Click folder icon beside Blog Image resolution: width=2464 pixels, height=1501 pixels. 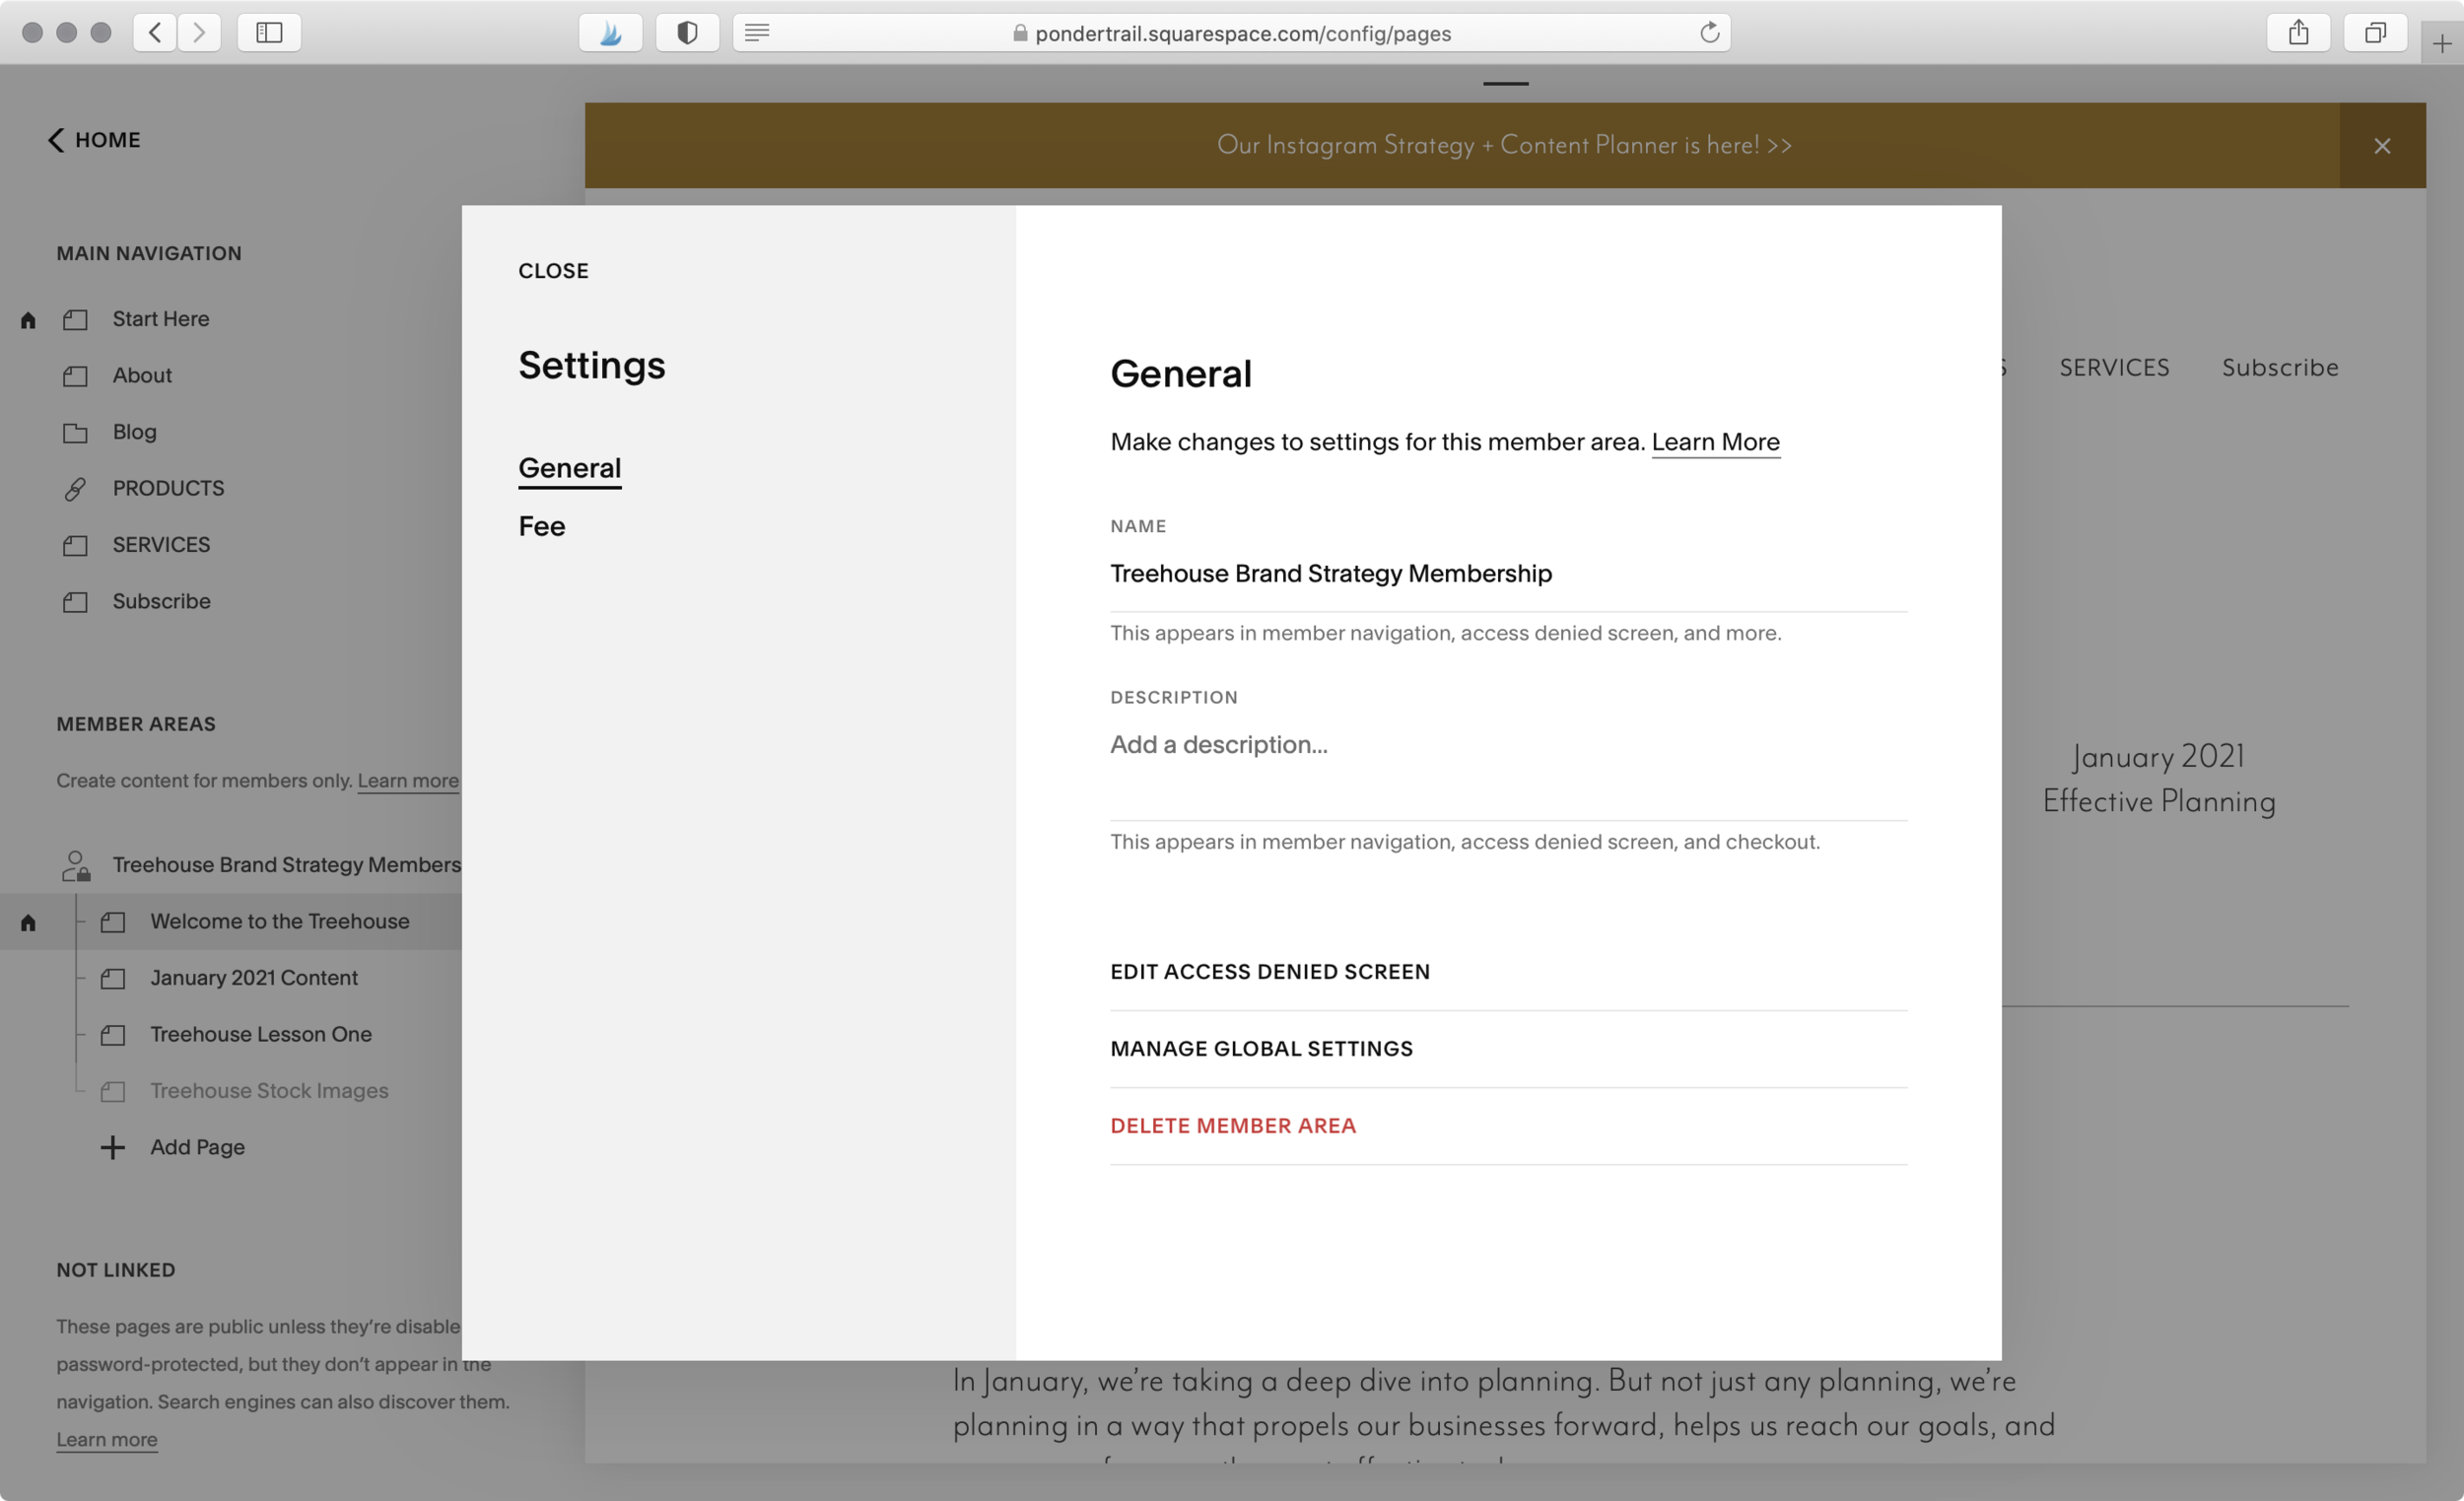(x=75, y=433)
